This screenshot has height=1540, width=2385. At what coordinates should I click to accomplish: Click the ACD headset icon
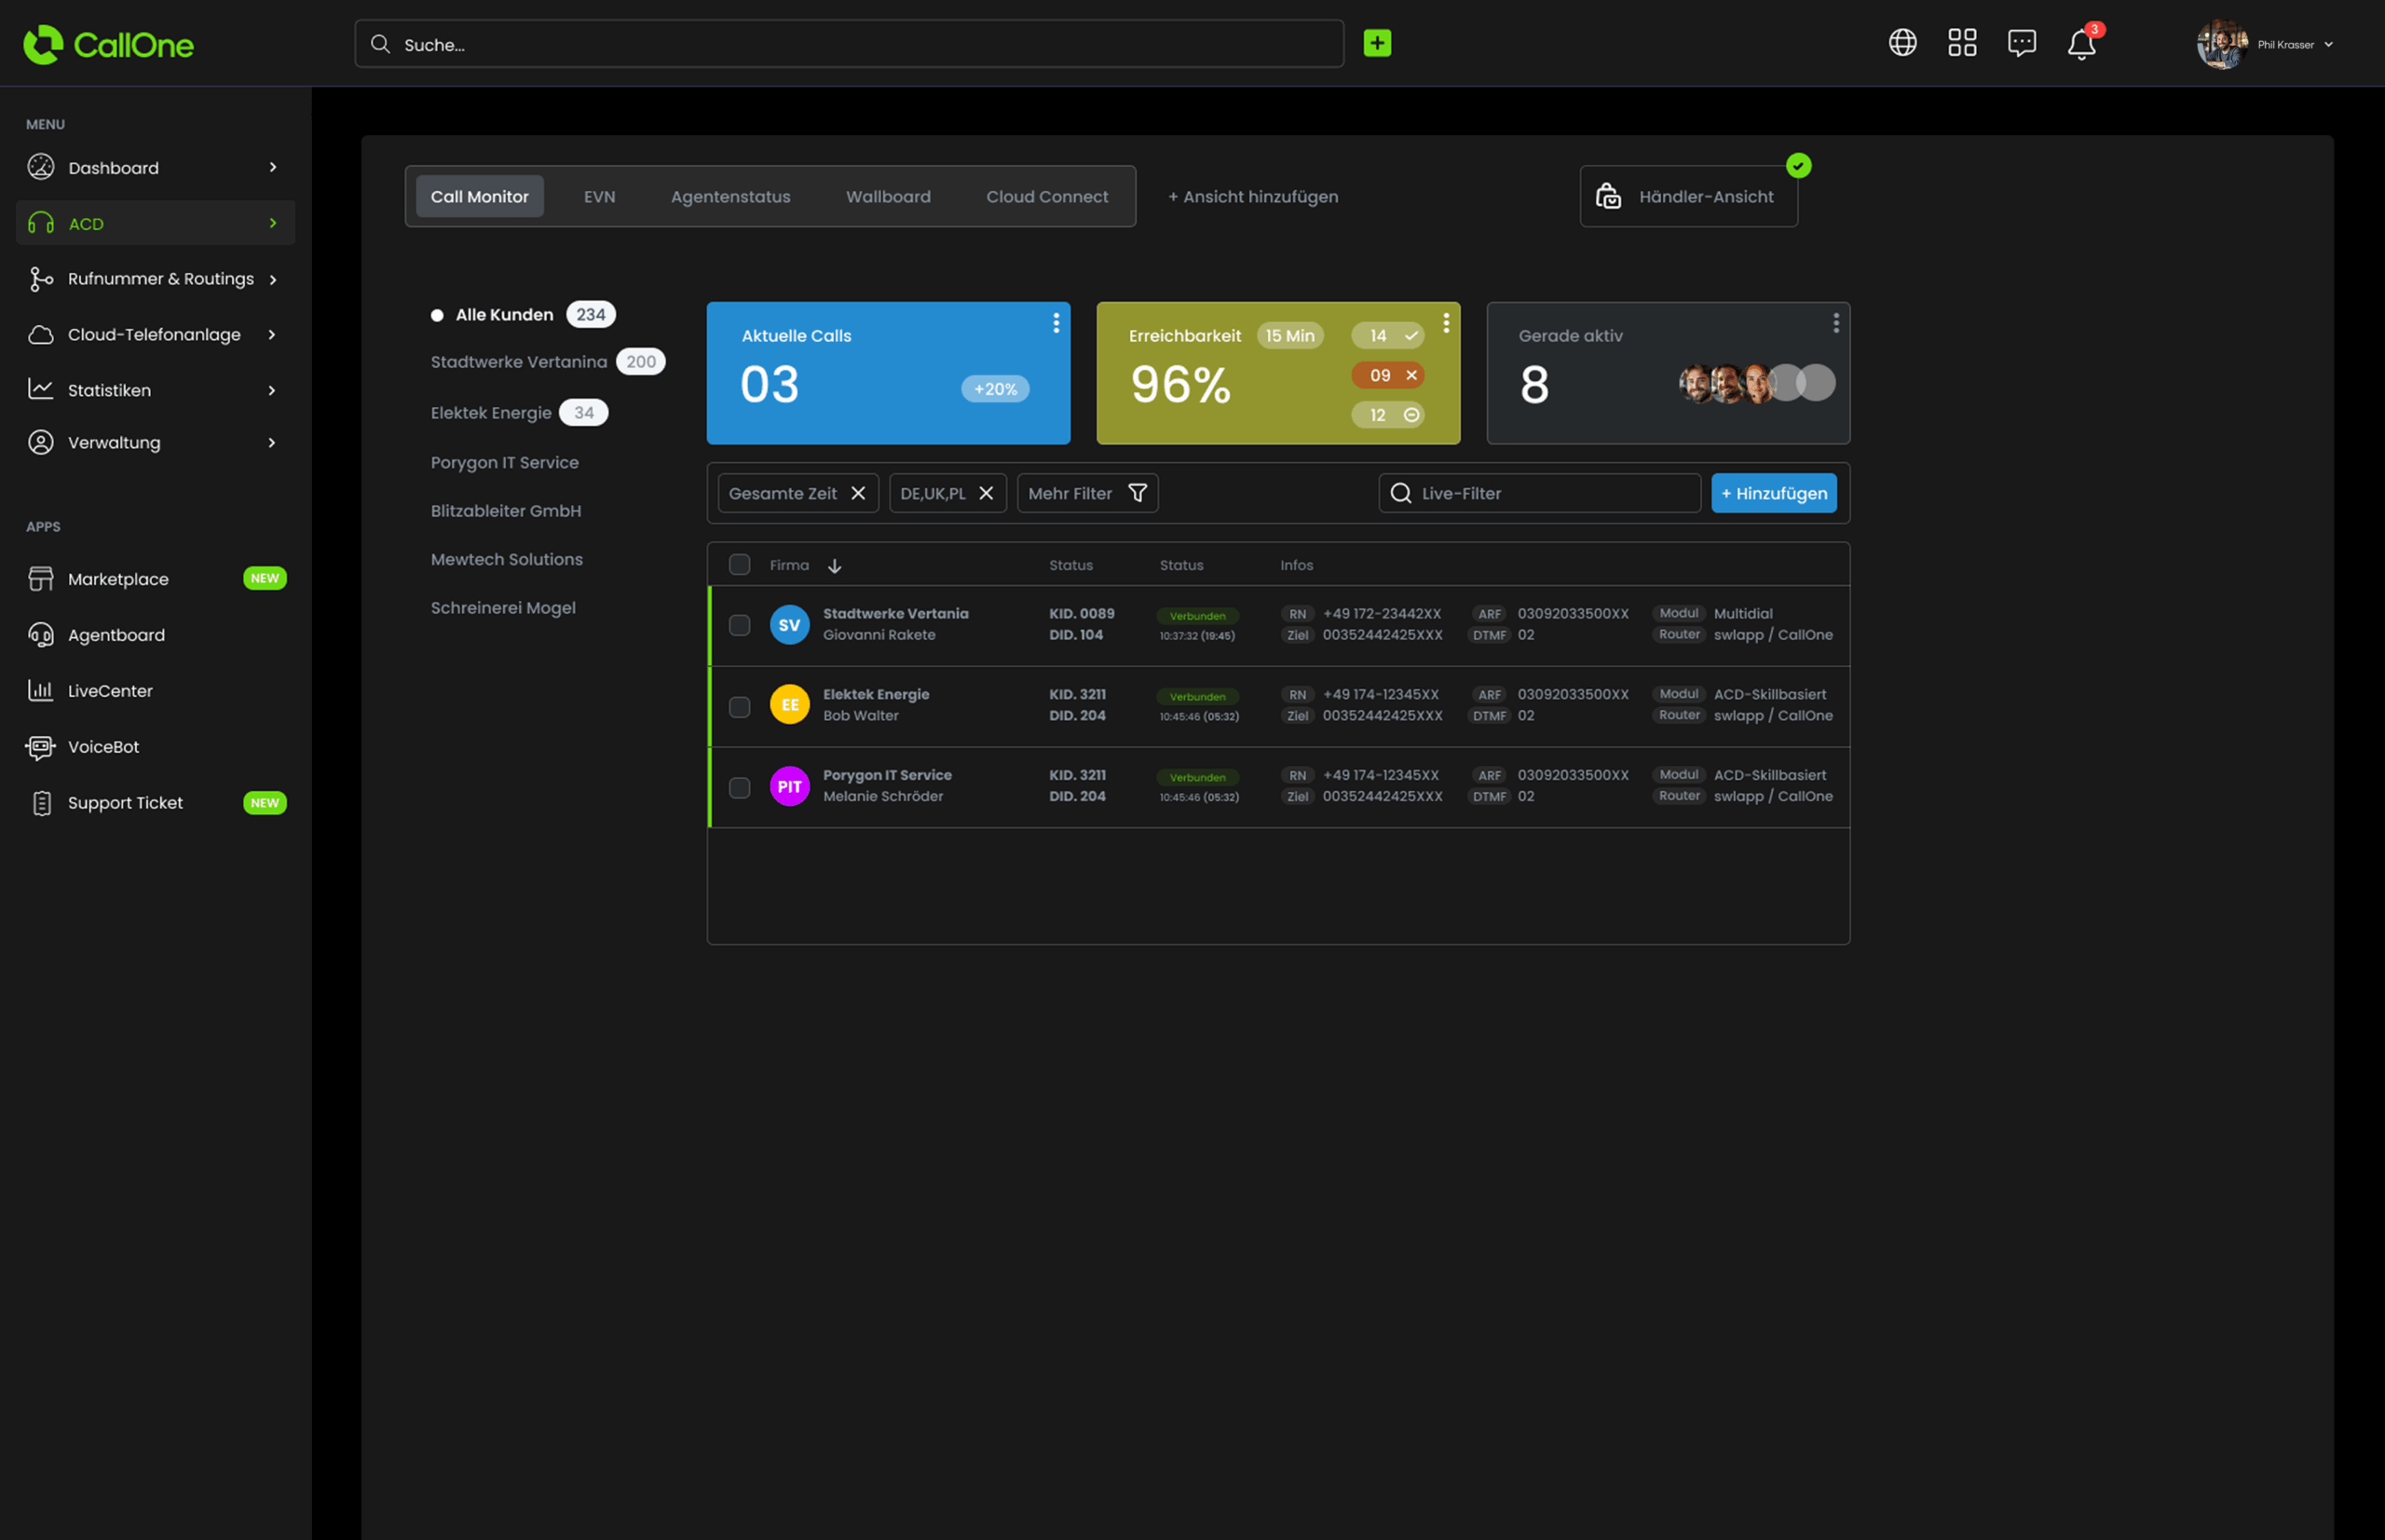pyautogui.click(x=41, y=223)
